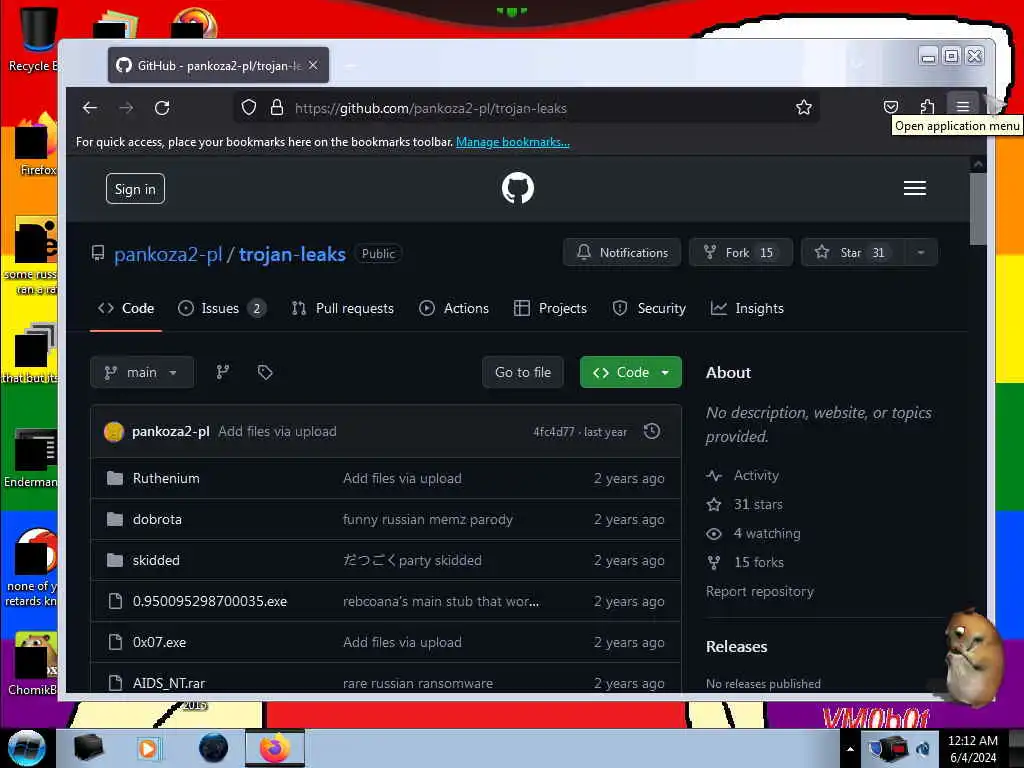The image size is (1024, 768).
Task: Go back using the browser back arrow
Action: click(90, 108)
